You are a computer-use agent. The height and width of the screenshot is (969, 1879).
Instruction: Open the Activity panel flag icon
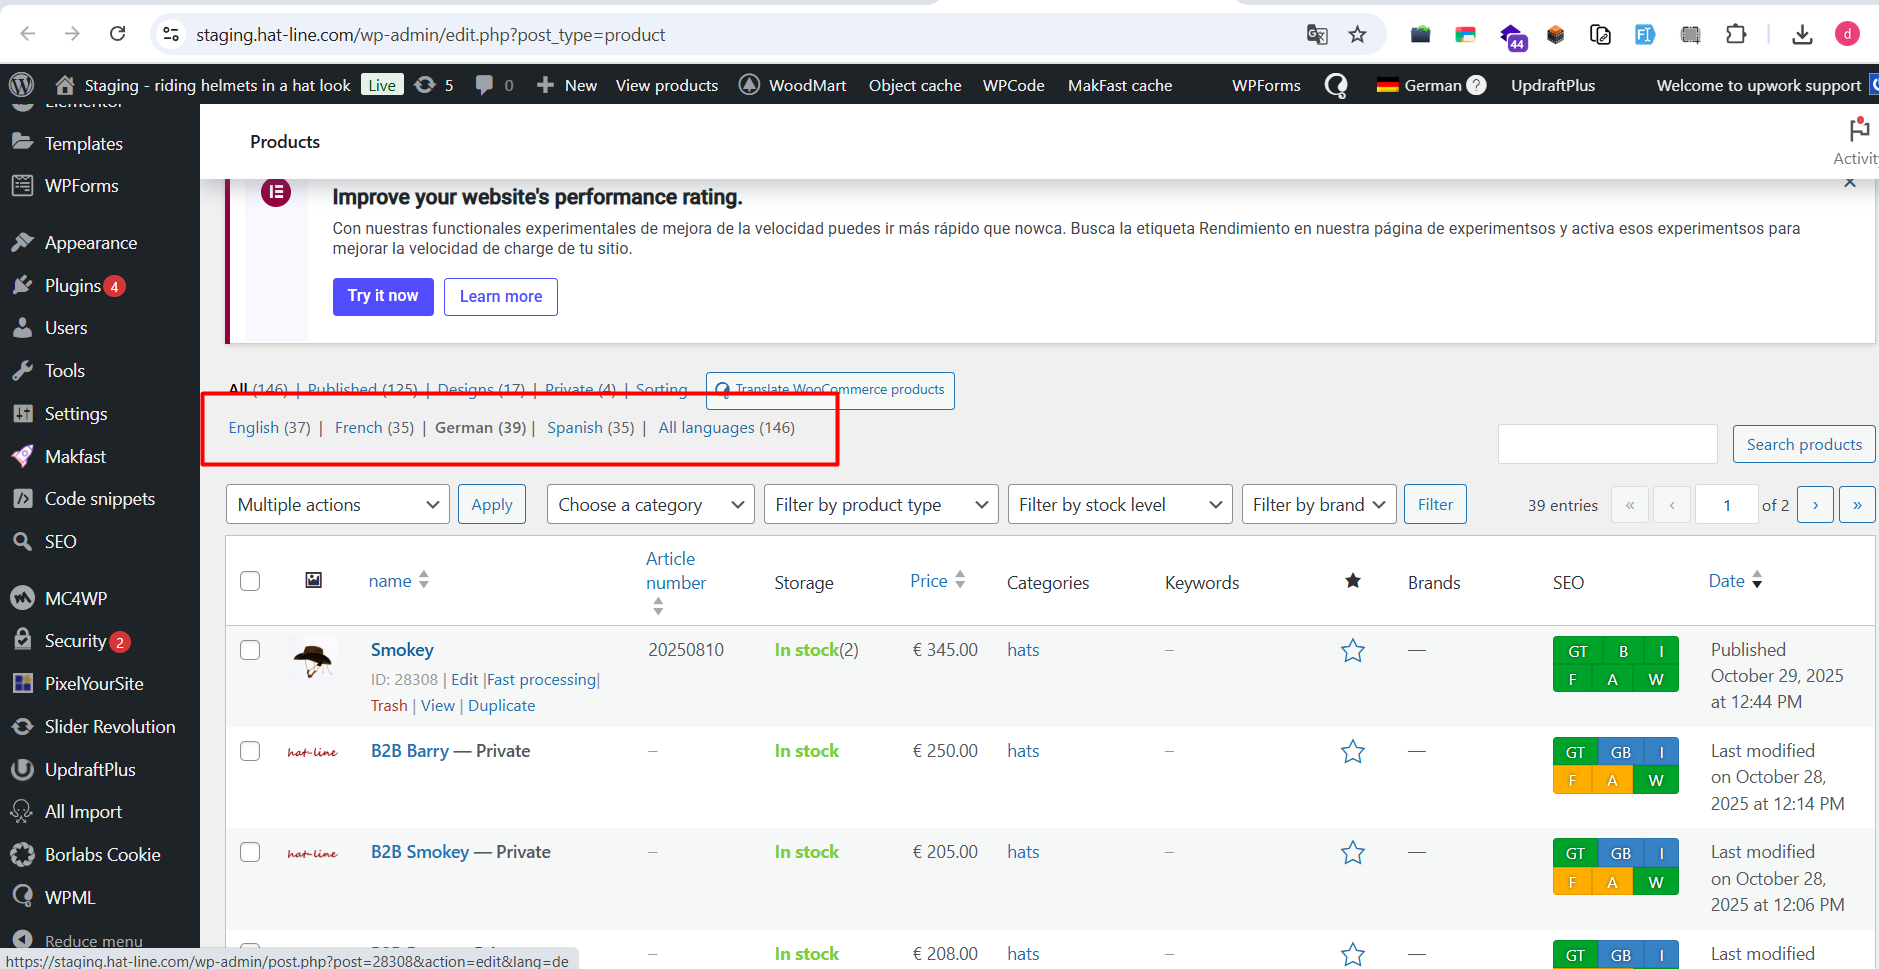[x=1858, y=130]
